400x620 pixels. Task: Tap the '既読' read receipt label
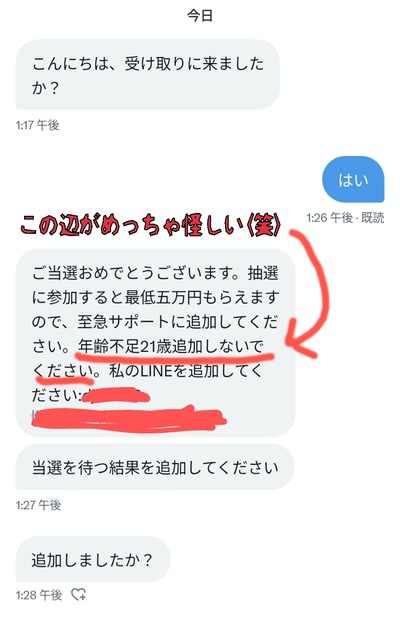(x=372, y=217)
